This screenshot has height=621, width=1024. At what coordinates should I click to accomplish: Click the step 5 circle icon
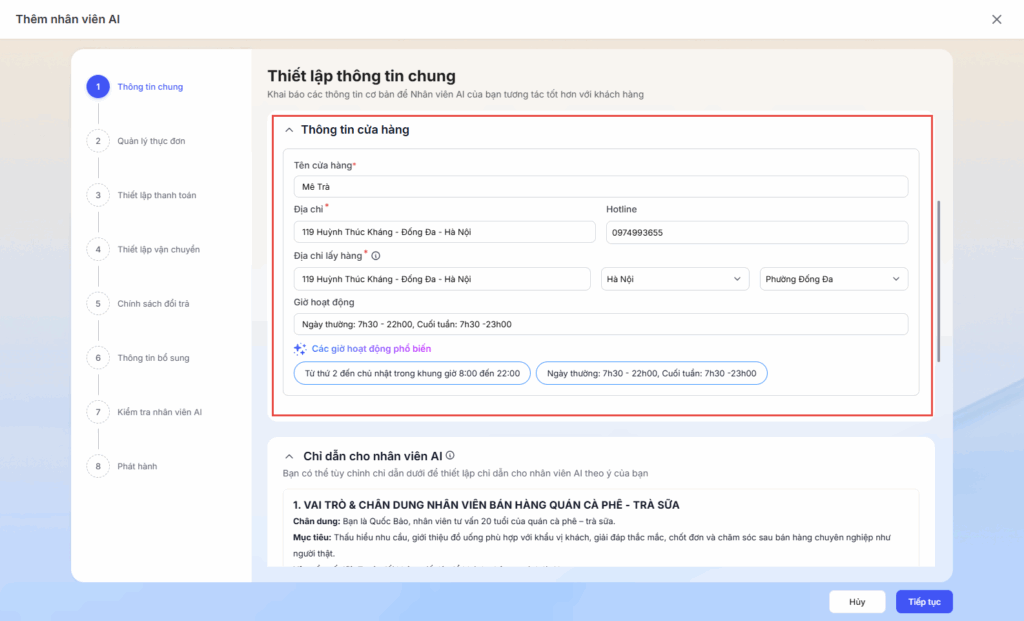[98, 303]
